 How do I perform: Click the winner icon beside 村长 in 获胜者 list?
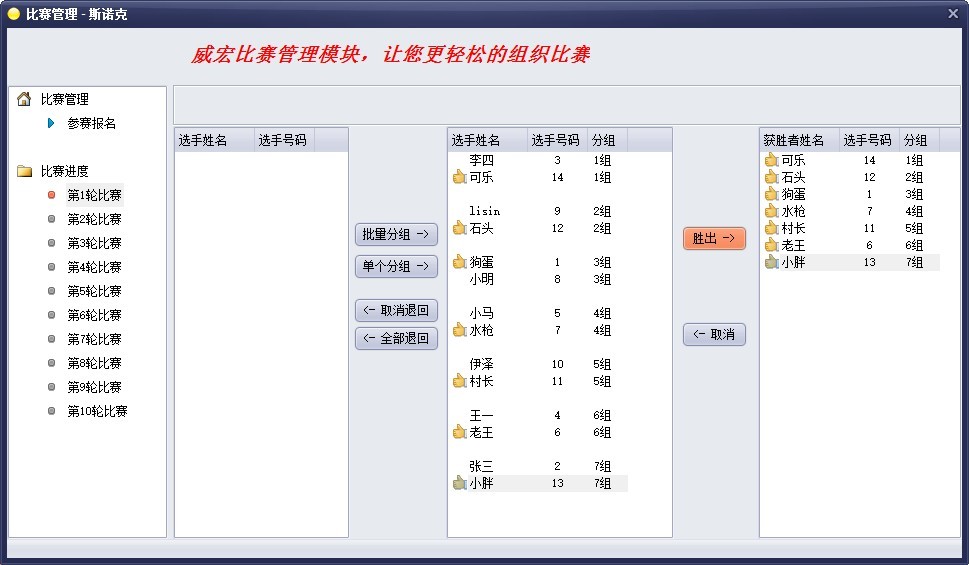[771, 228]
